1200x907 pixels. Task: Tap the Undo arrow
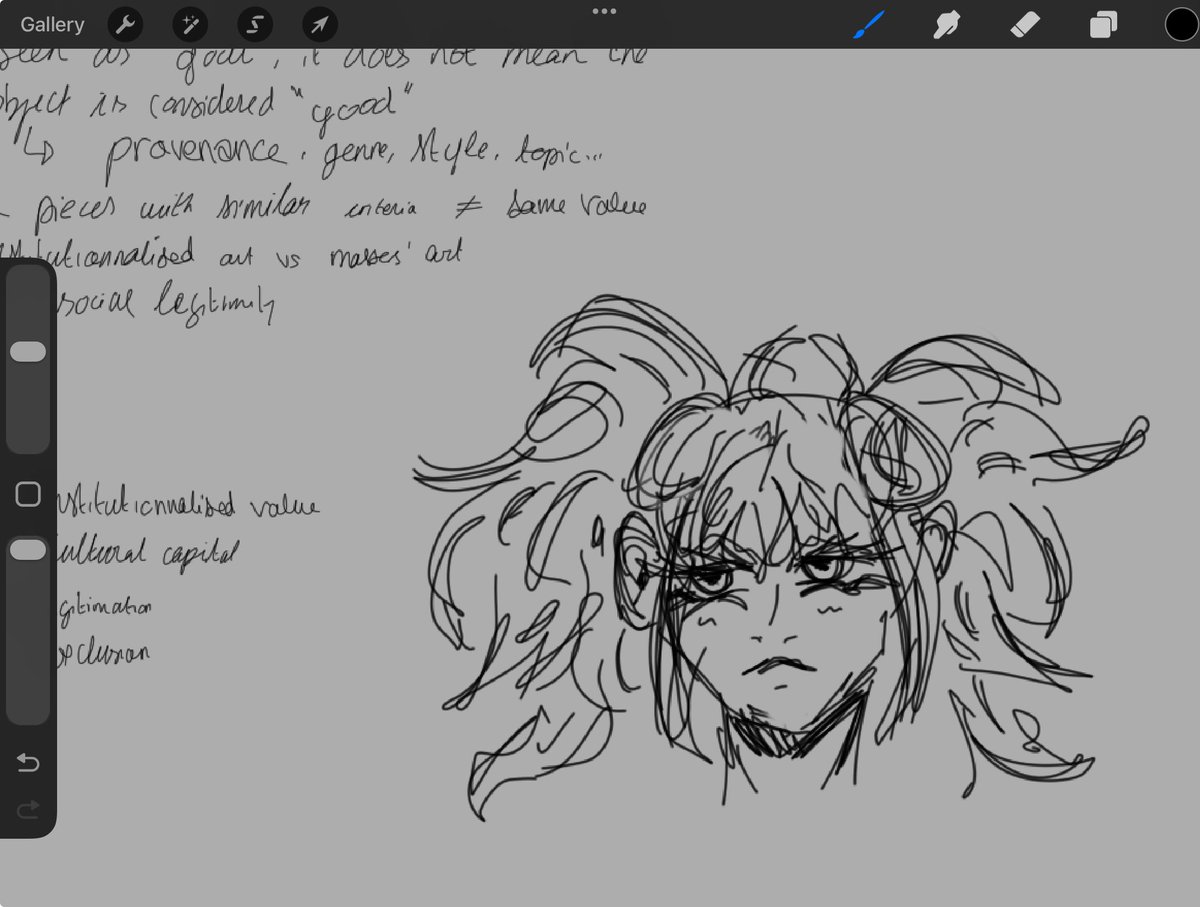click(x=28, y=762)
